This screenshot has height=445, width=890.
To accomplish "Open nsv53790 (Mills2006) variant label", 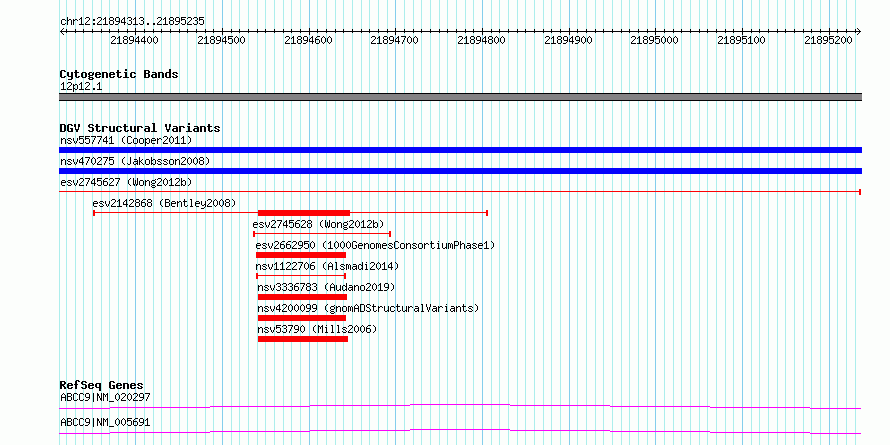I will pos(317,329).
